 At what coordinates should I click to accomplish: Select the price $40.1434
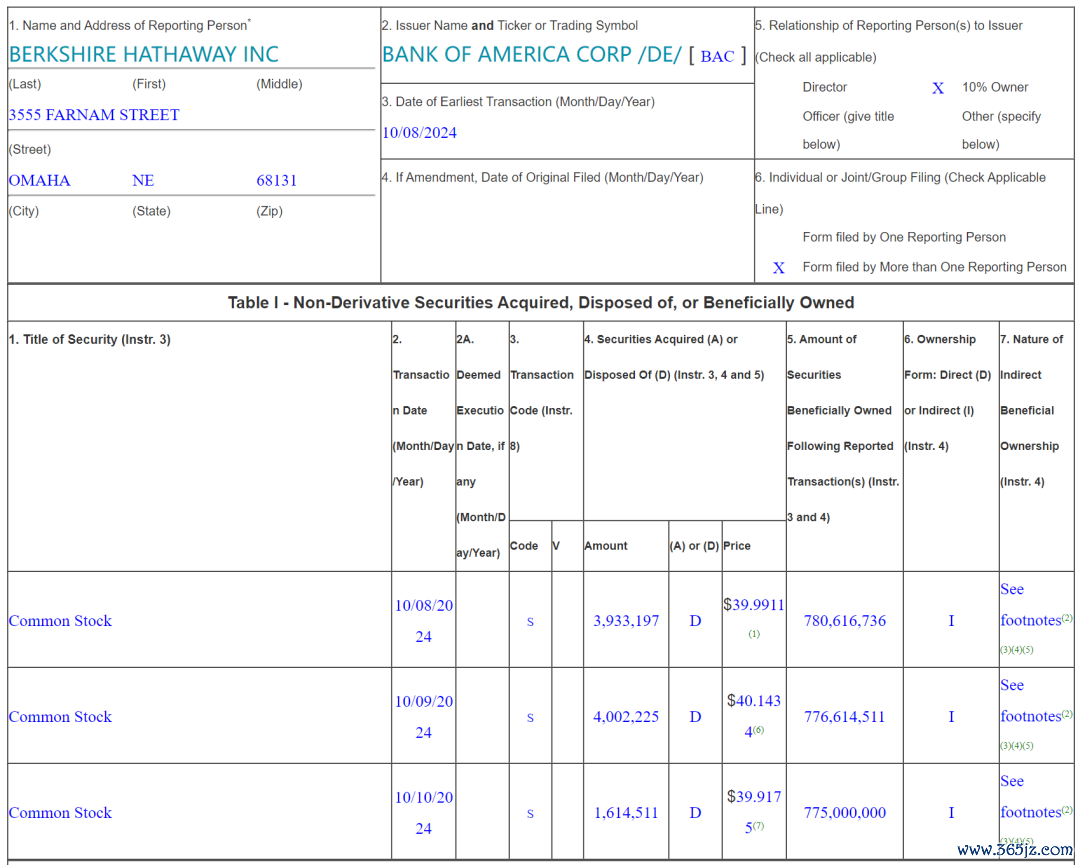point(754,716)
